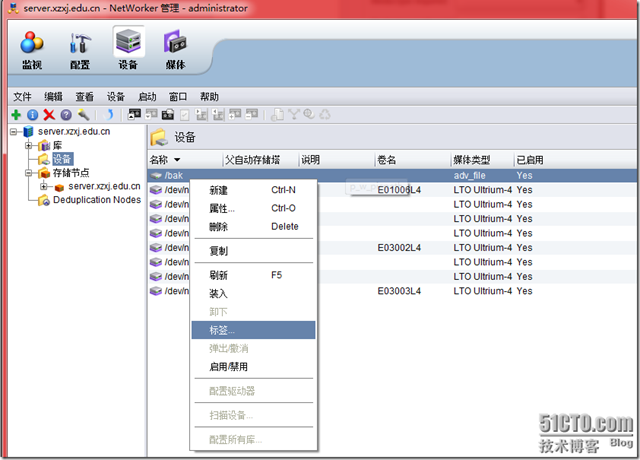Choose 刷新 from the context menu
Image resolution: width=640 pixels, height=460 pixels.
(253, 275)
